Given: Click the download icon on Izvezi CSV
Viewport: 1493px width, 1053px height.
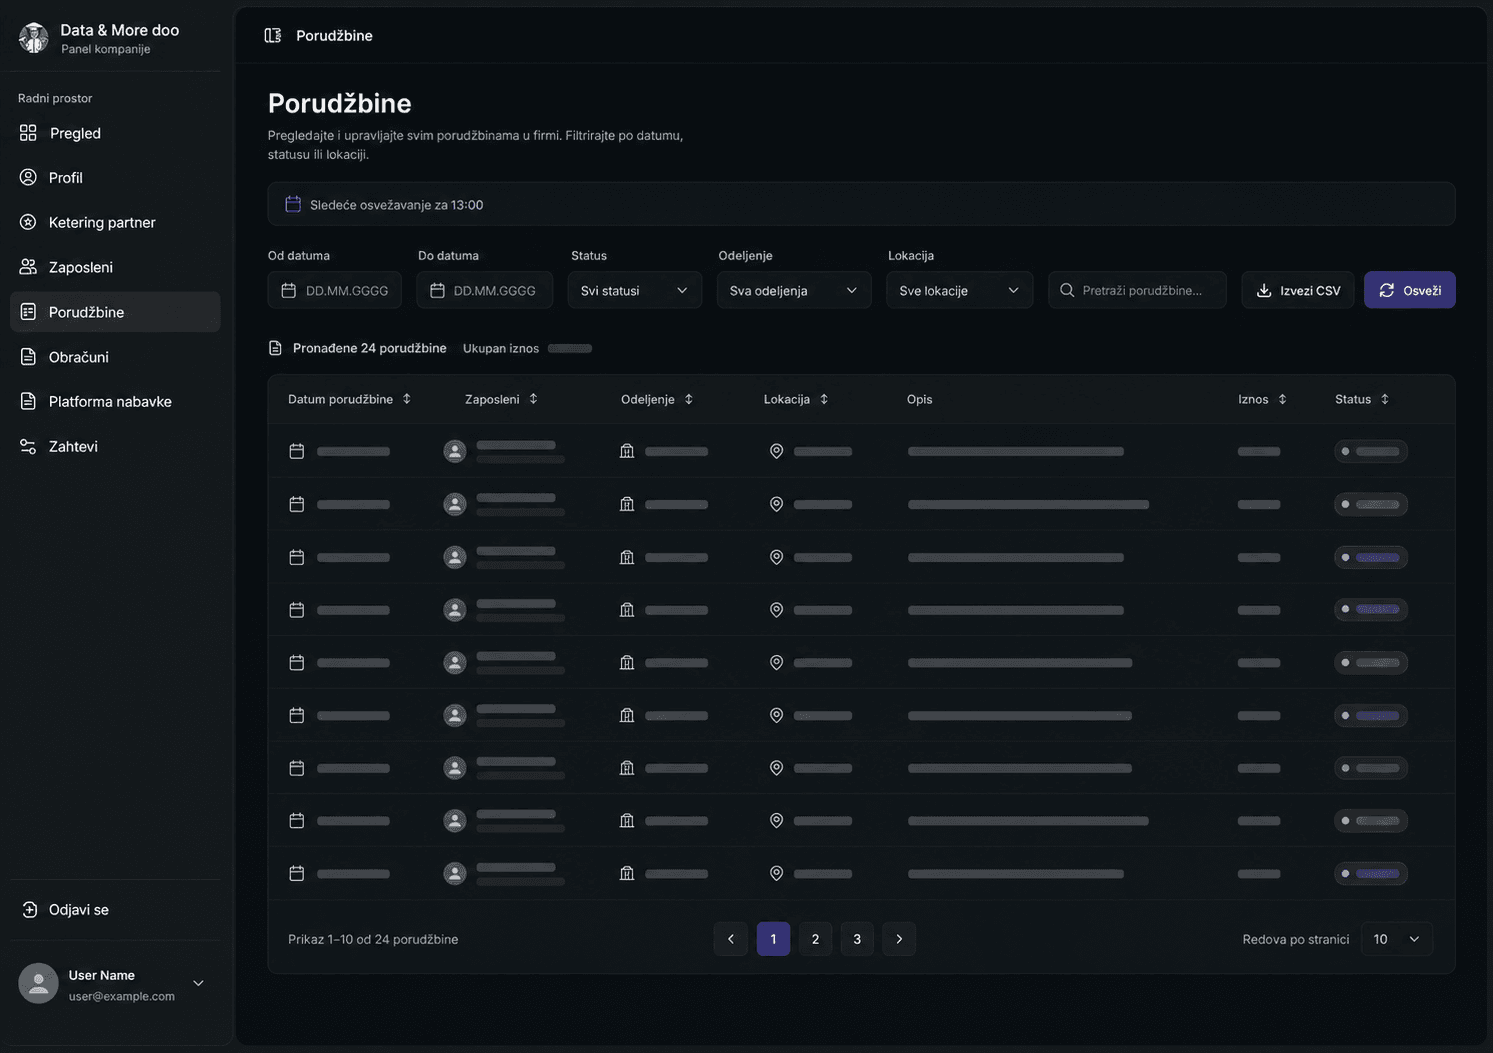Looking at the screenshot, I should (1264, 290).
